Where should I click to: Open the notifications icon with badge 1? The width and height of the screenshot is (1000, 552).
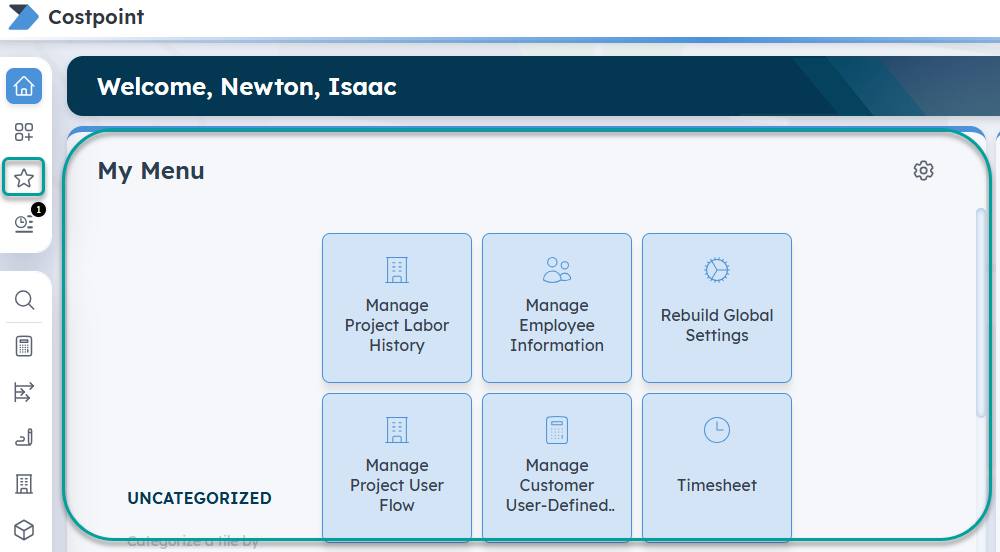tap(25, 225)
